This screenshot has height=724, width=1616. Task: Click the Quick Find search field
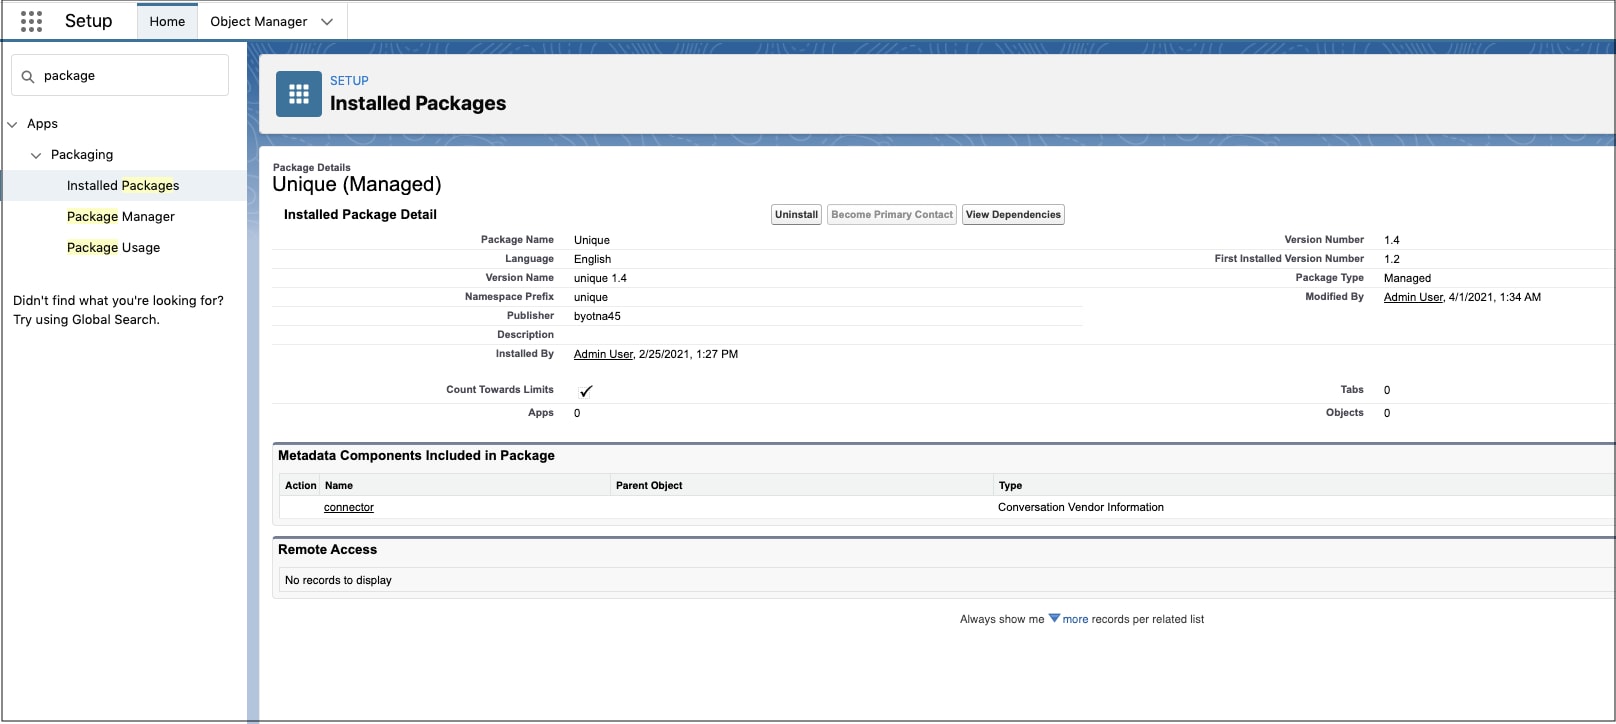point(120,76)
